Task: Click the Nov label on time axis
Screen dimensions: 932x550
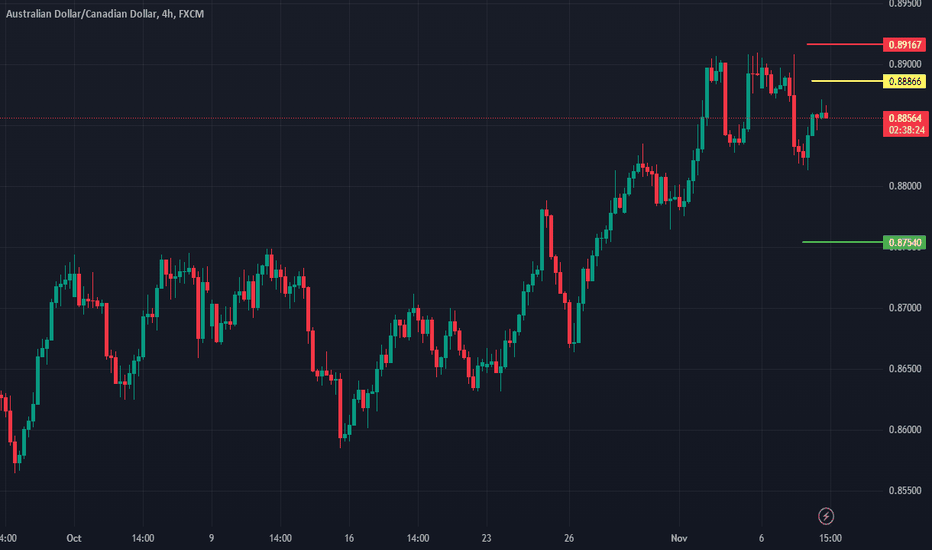Action: tap(679, 538)
